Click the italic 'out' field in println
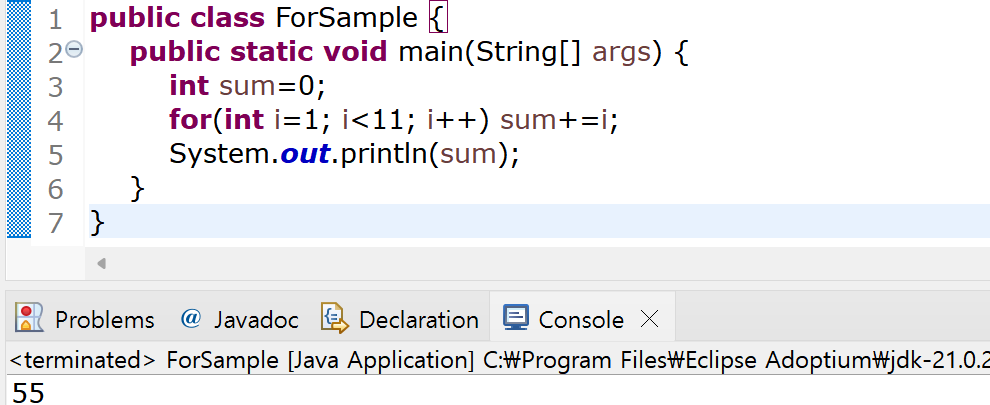 point(304,154)
